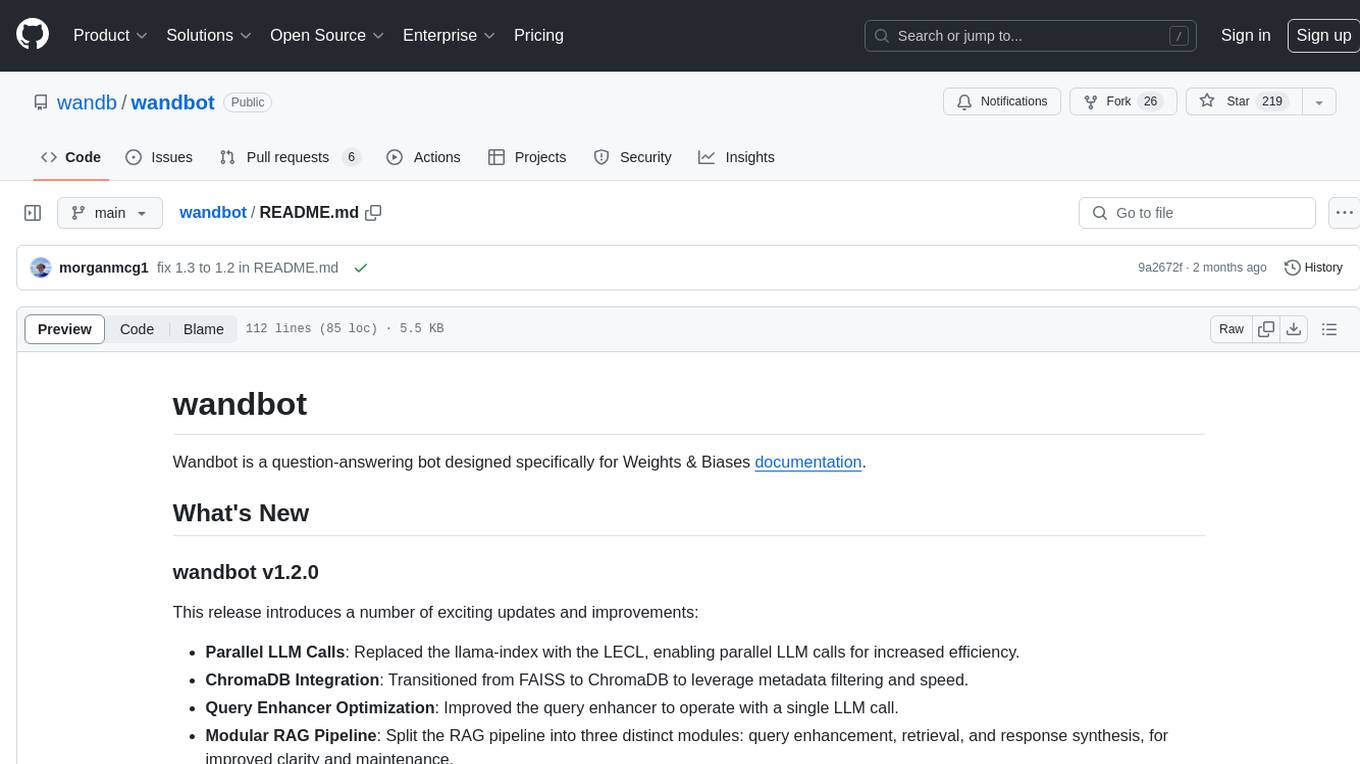Click the Fork count 26
The height and width of the screenshot is (764, 1360).
coord(1150,101)
